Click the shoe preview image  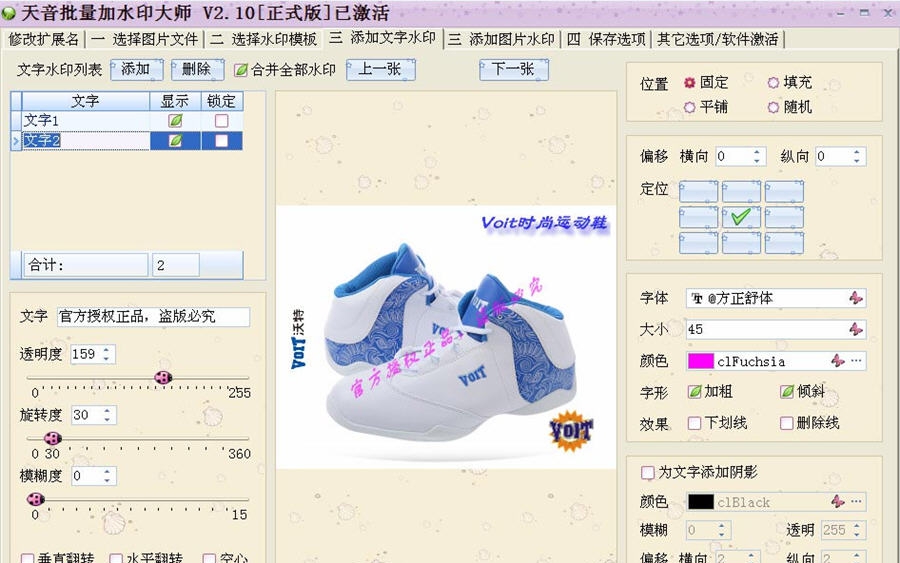pyautogui.click(x=446, y=337)
